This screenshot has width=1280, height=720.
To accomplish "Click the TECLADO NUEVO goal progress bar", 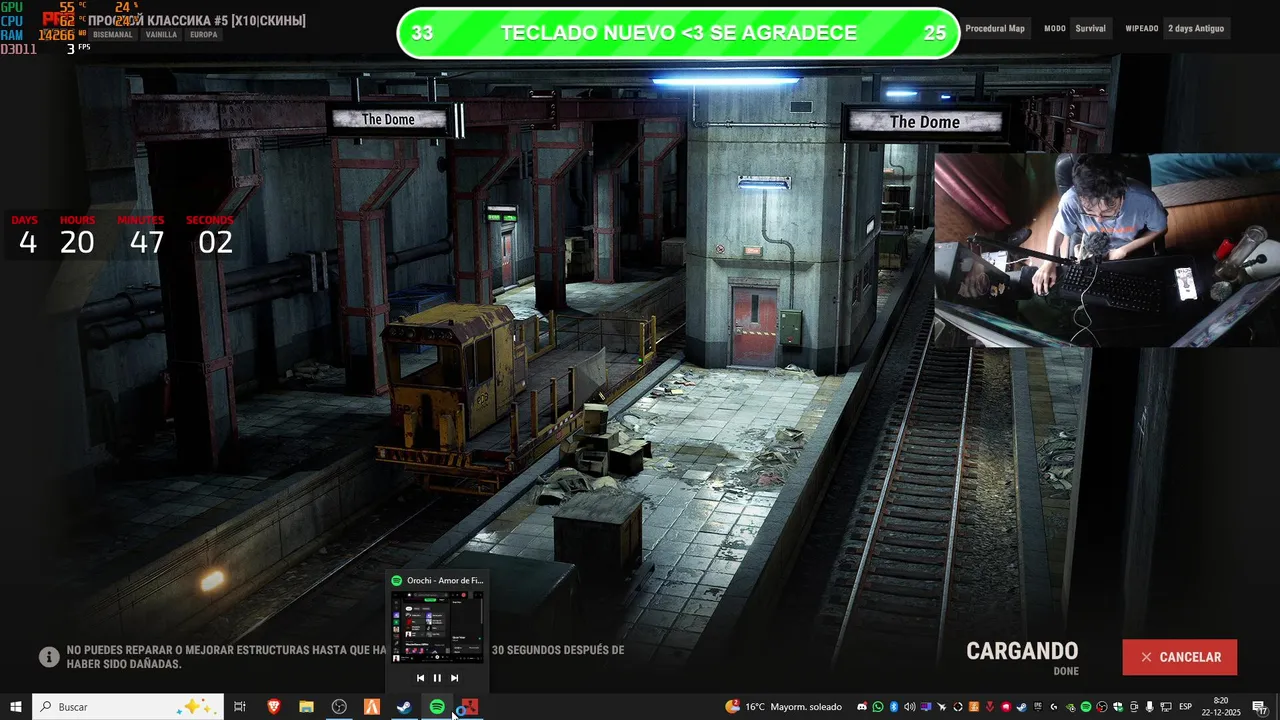I will point(679,33).
